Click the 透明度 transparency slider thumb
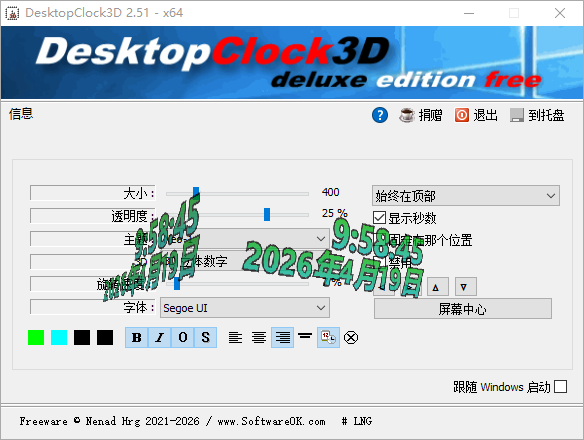This screenshot has height=440, width=584. point(267,214)
